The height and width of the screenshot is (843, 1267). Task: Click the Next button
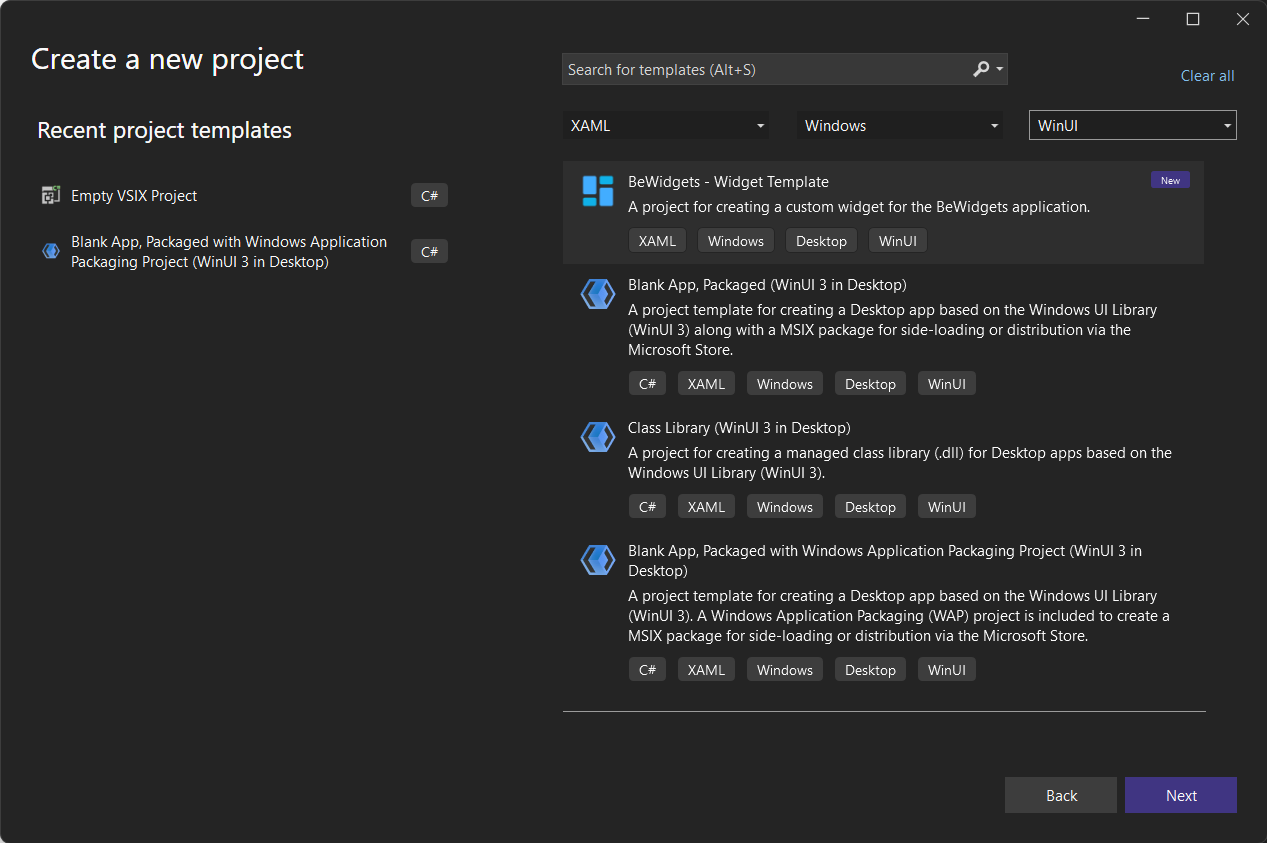1180,795
